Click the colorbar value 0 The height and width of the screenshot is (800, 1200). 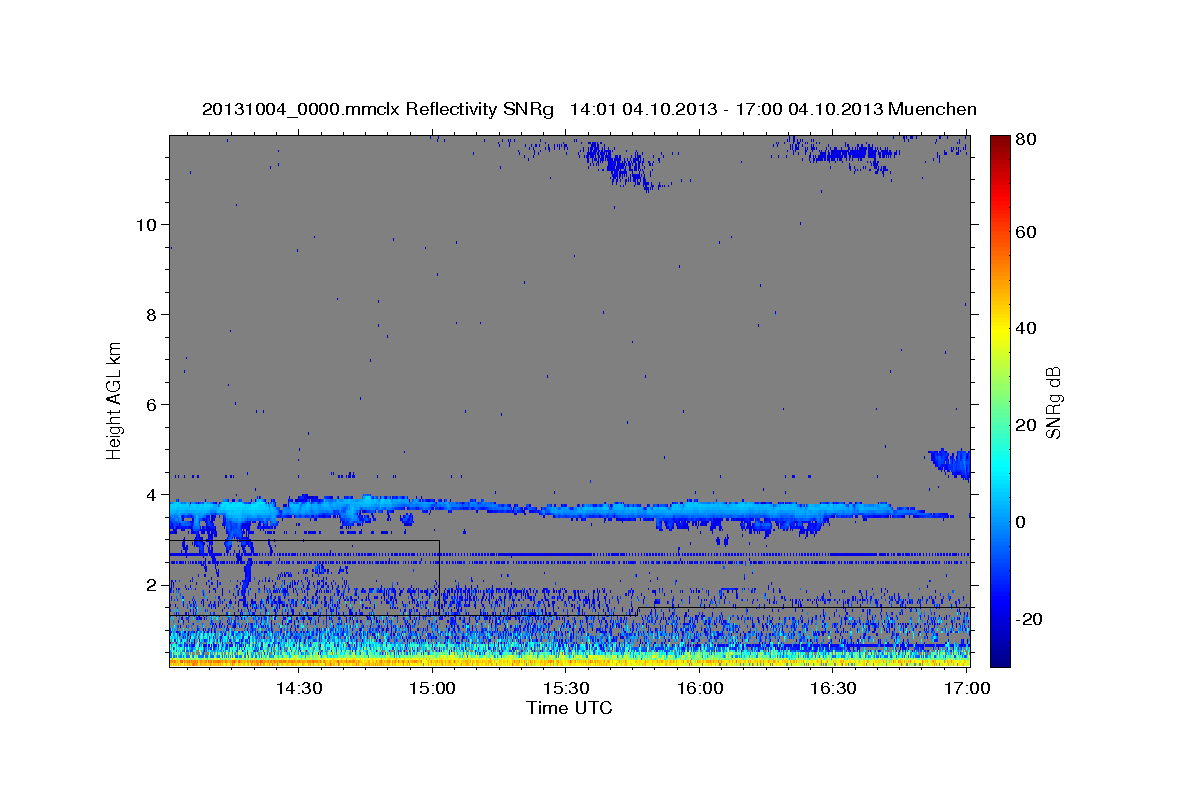1022,522
